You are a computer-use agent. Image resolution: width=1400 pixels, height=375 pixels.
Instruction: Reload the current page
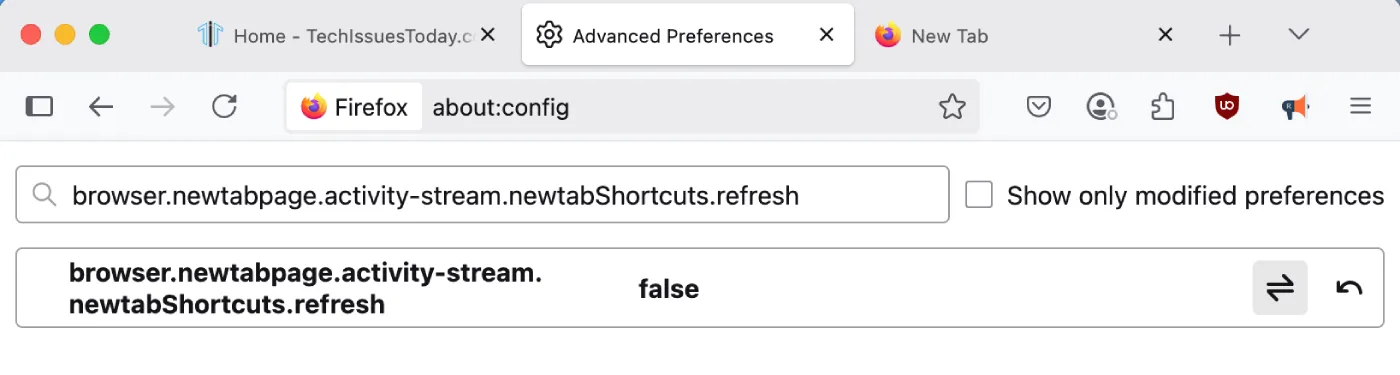(225, 106)
